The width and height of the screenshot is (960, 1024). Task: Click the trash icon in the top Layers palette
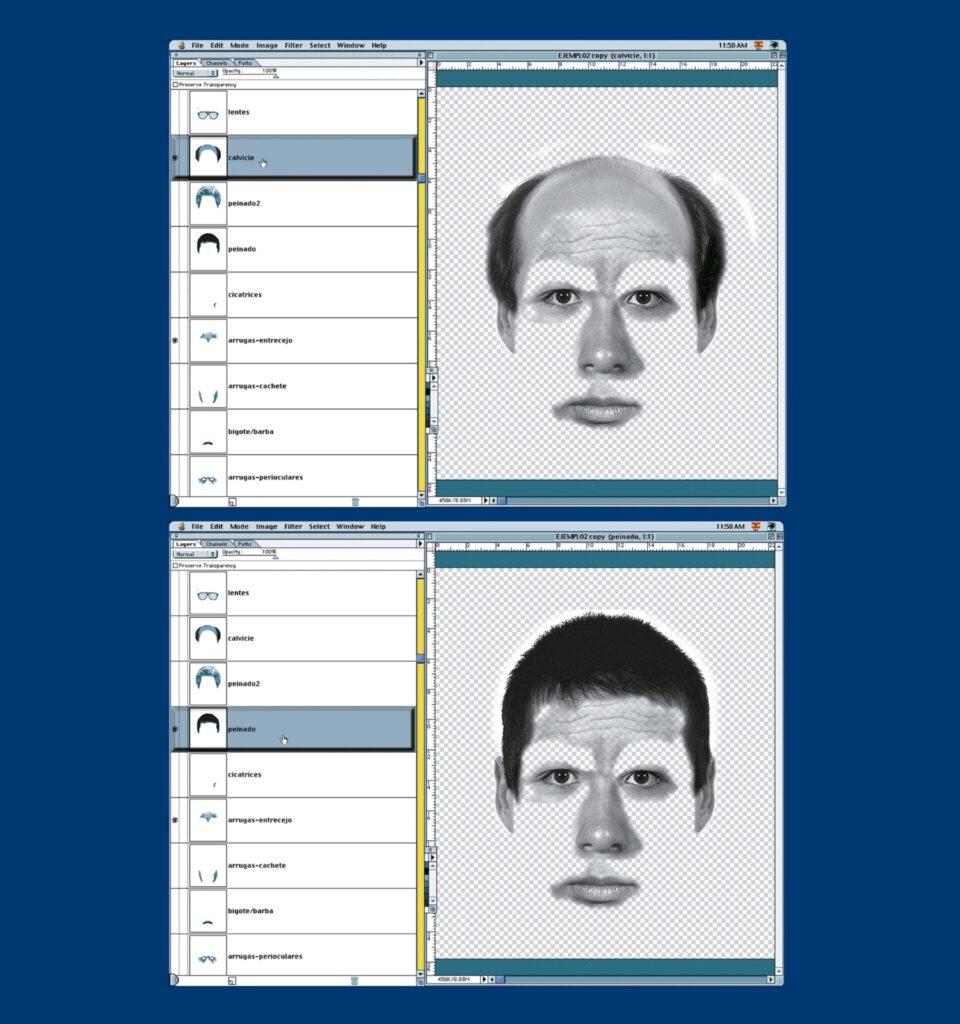[355, 501]
